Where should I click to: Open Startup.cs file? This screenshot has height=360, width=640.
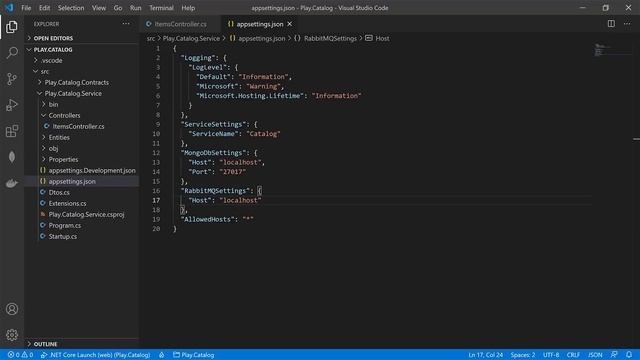[x=82, y=237]
